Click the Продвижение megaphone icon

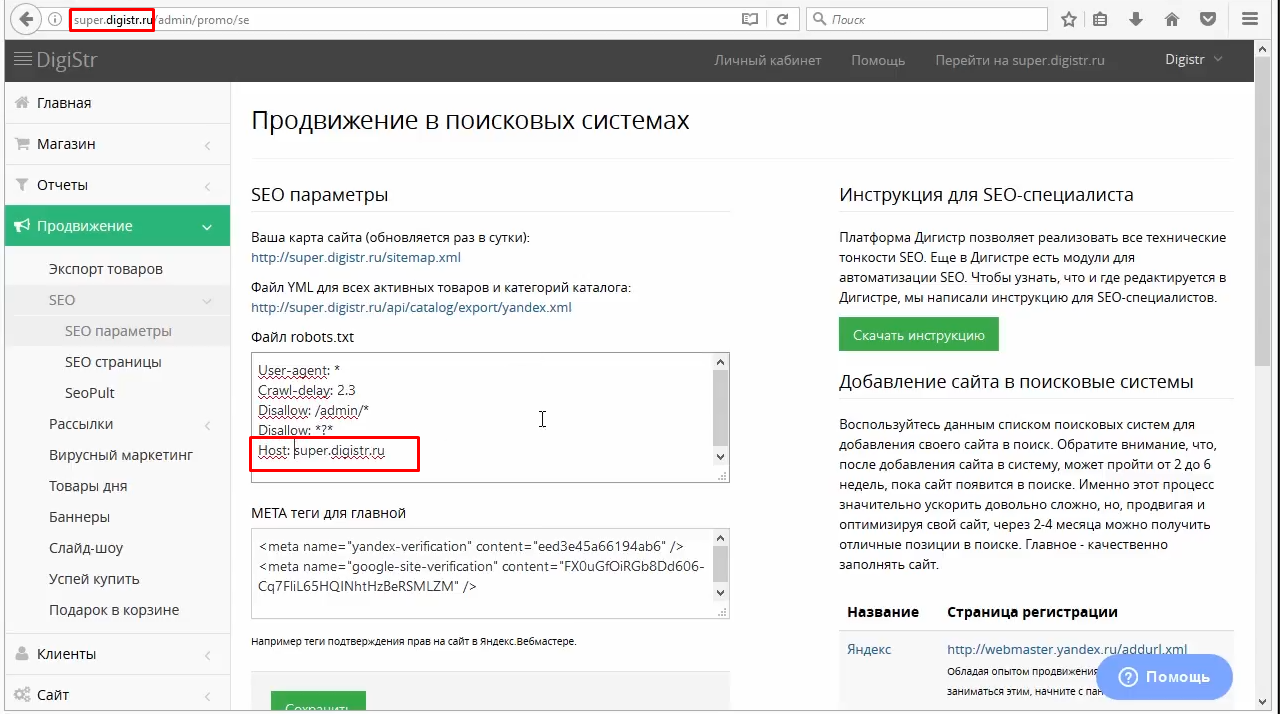tap(22, 225)
